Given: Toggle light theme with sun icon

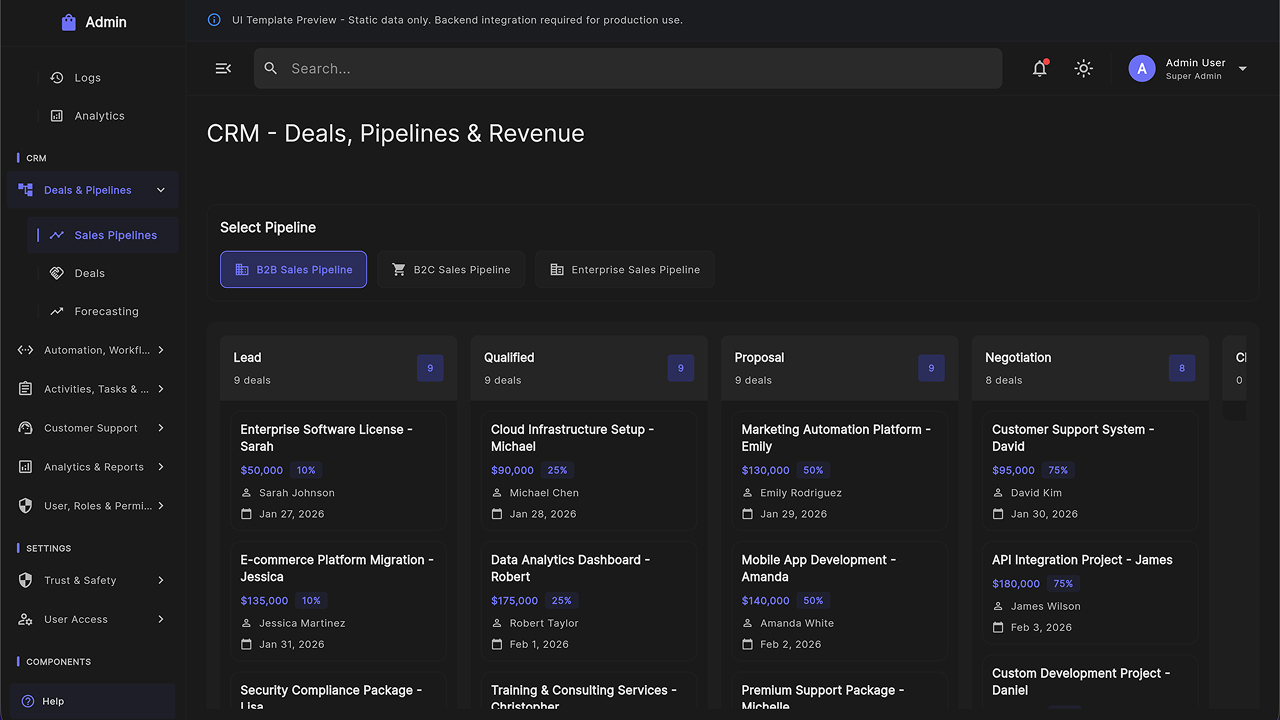Looking at the screenshot, I should point(1083,68).
